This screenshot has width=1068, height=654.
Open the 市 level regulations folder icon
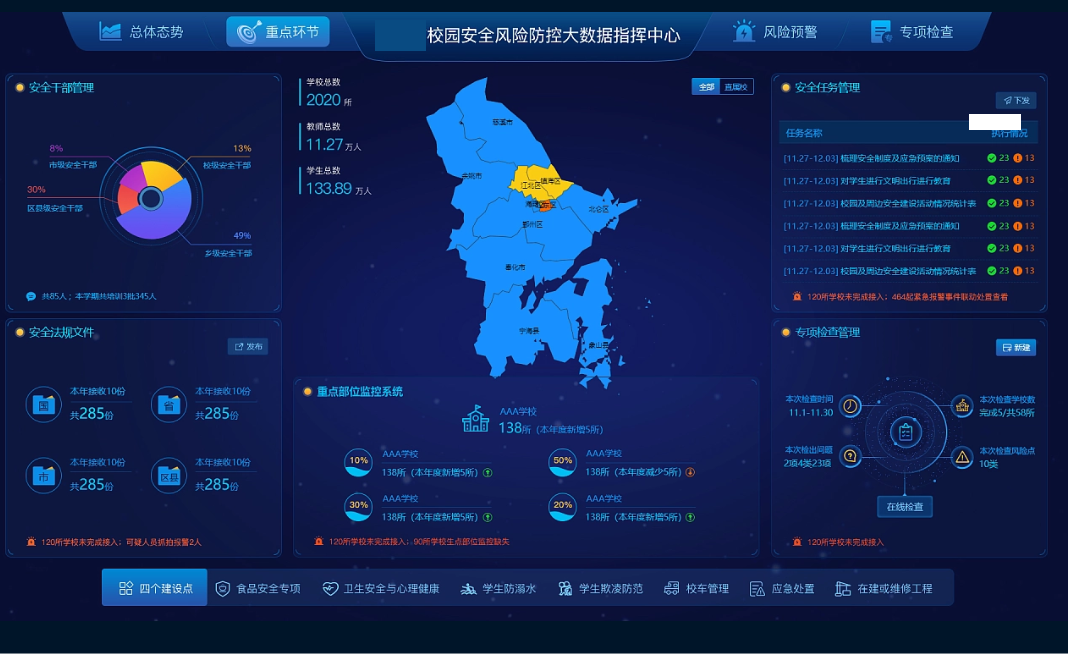click(44, 475)
